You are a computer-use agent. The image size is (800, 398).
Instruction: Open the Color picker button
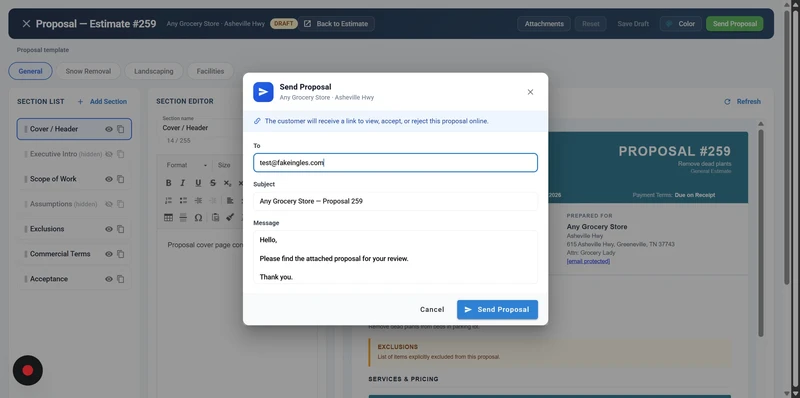point(681,23)
